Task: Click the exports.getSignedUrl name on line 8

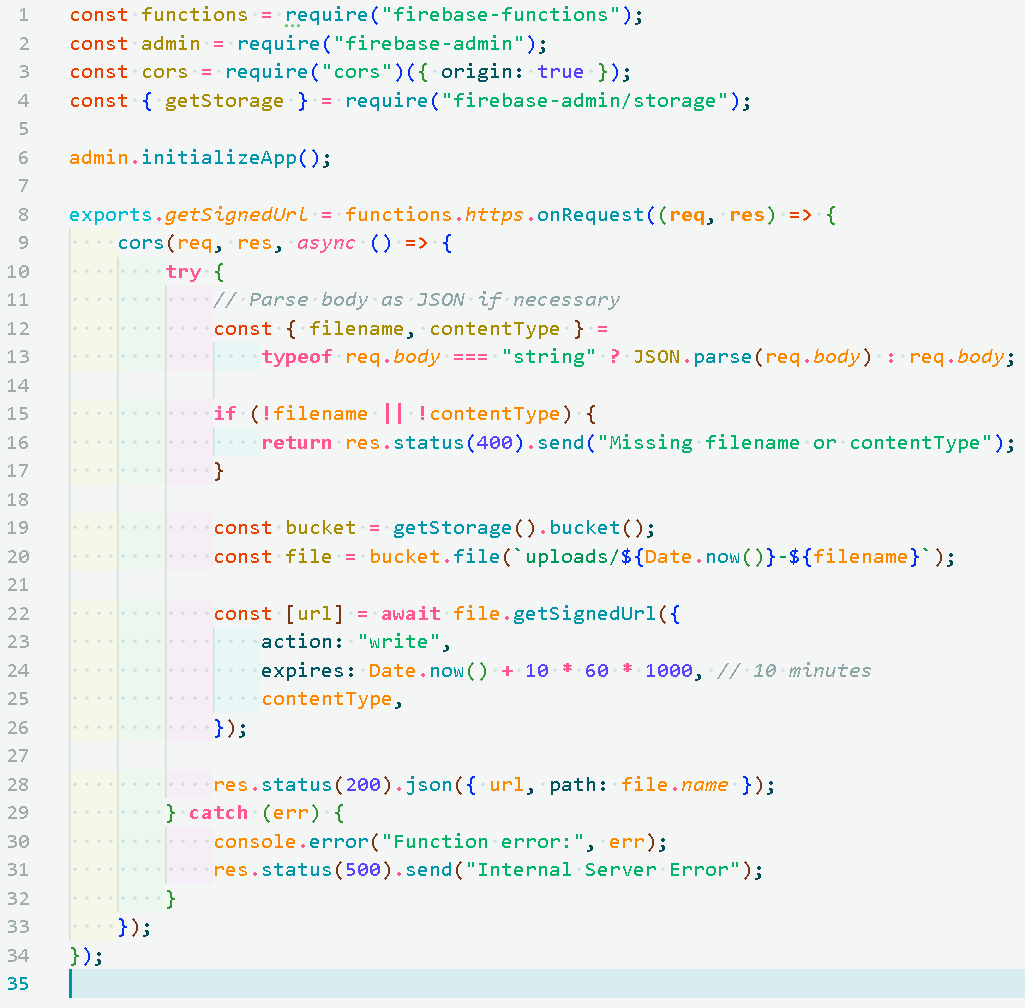Action: coord(188,215)
